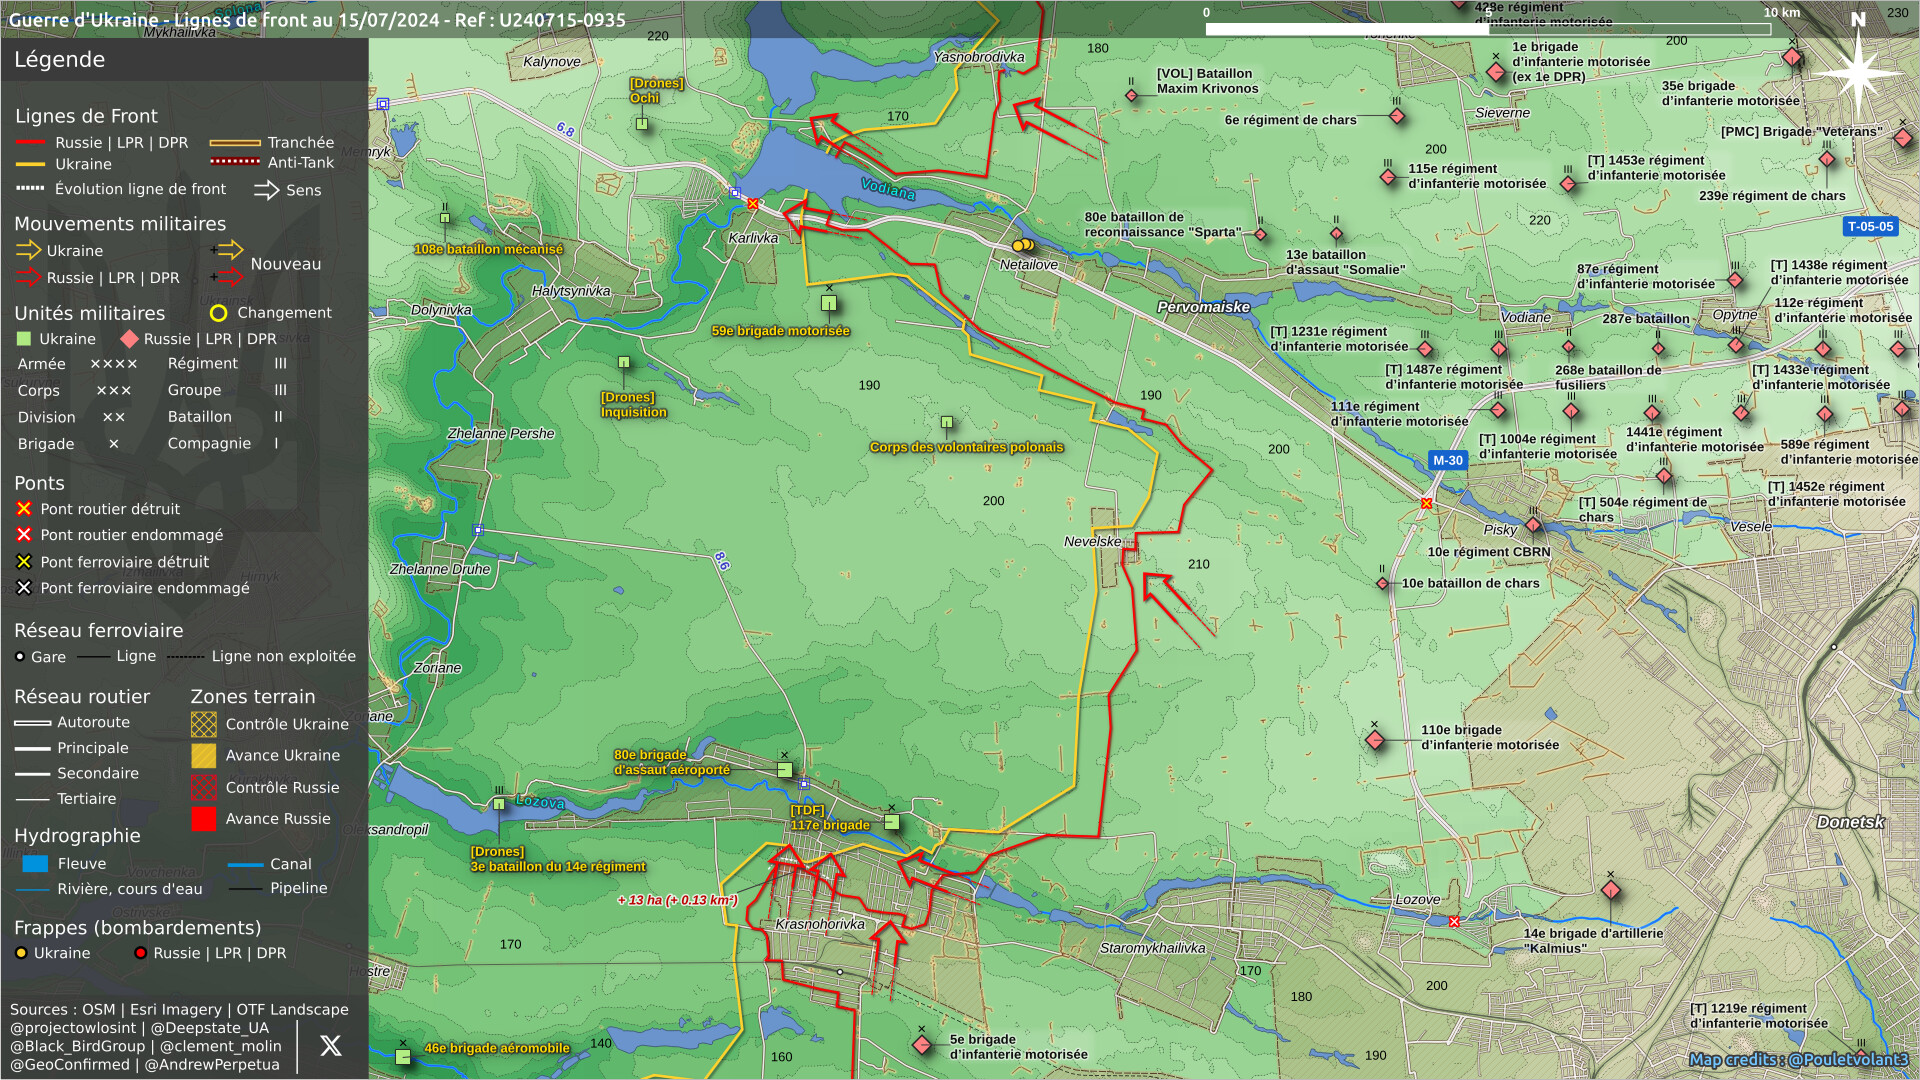Click the 110e brigade d'infanterie motorisée diamond
Viewport: 1920px width, 1080px height.
point(1375,741)
